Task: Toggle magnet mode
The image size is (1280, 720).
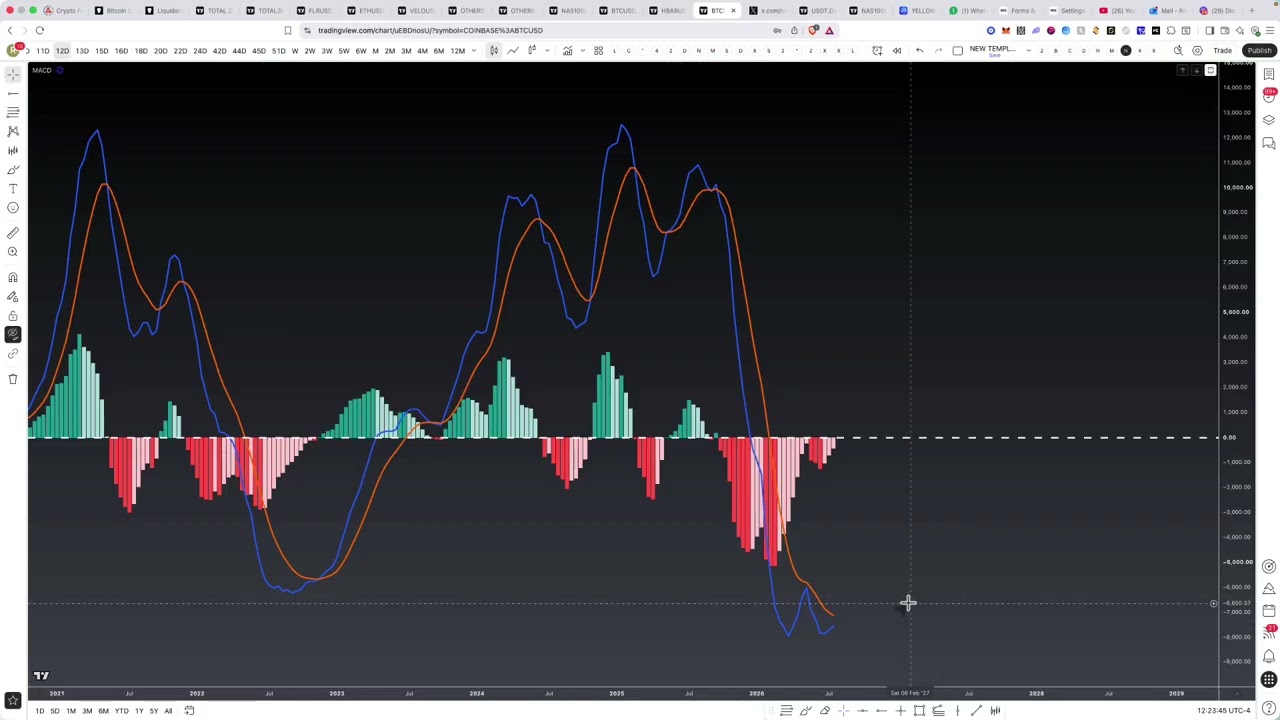Action: (13, 277)
